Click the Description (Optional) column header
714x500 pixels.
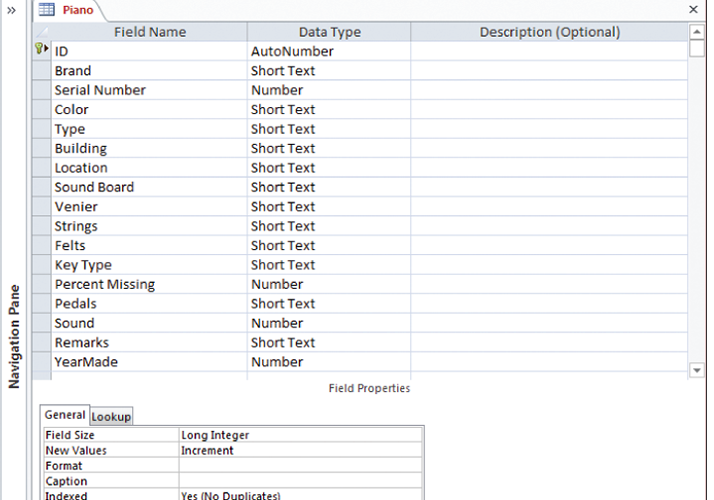point(549,32)
